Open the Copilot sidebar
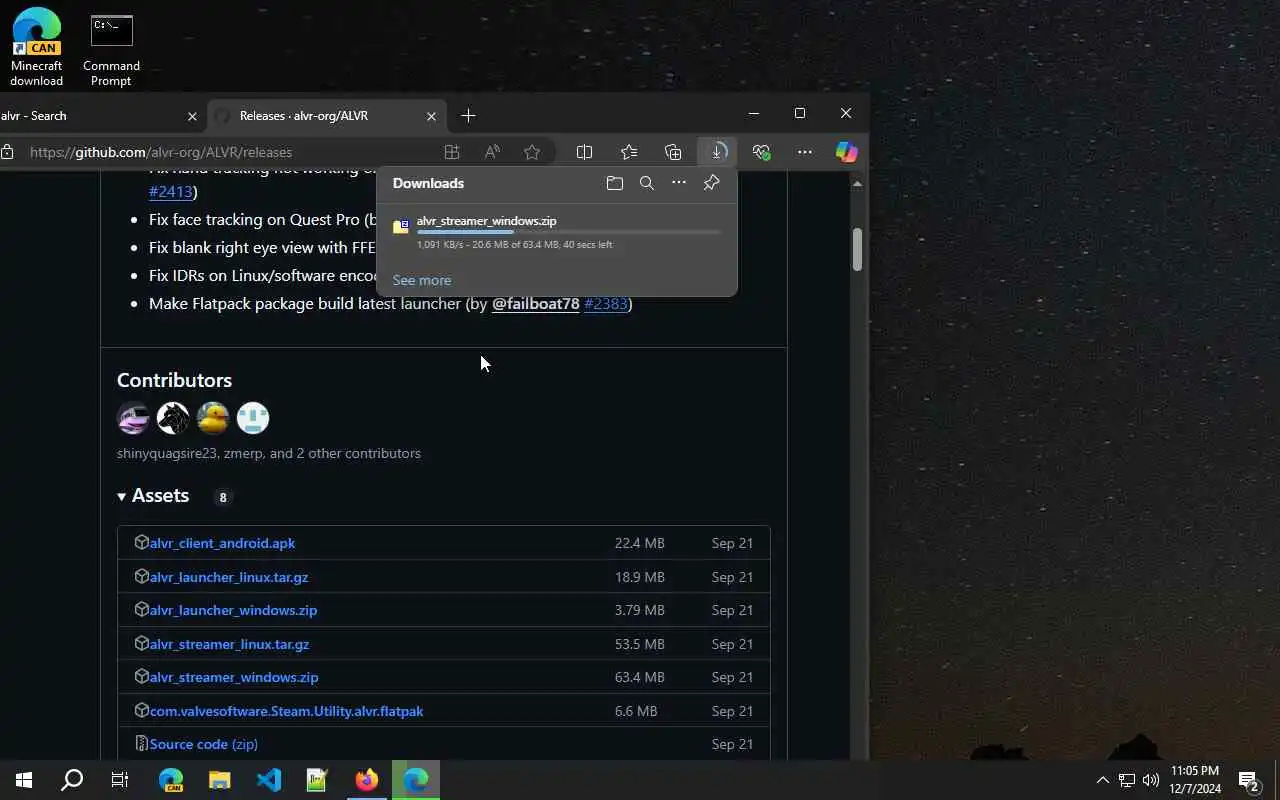The width and height of the screenshot is (1280, 800). [847, 152]
